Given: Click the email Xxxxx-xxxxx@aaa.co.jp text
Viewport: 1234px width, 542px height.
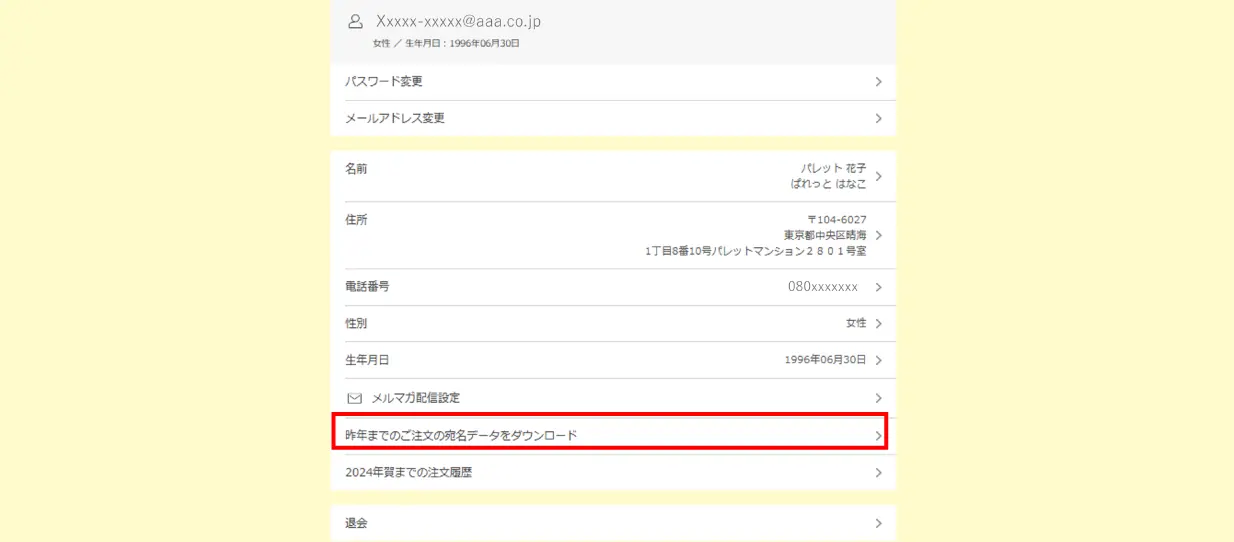Looking at the screenshot, I should (x=458, y=21).
